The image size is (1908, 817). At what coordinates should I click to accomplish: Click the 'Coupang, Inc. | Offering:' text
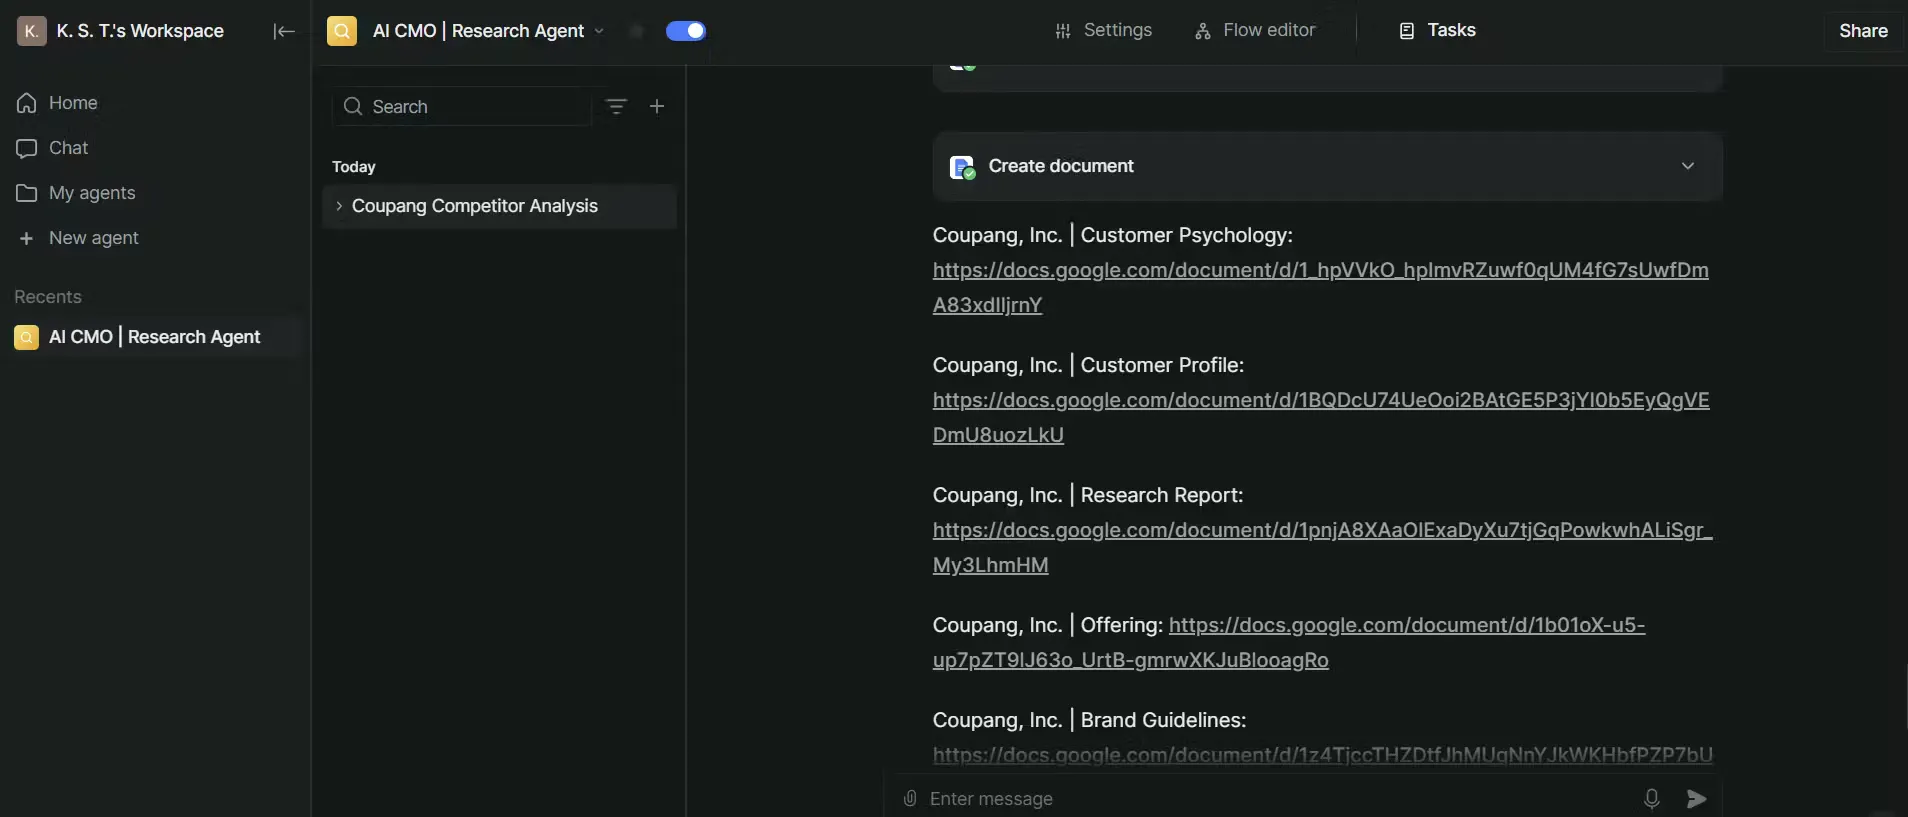click(x=1048, y=625)
